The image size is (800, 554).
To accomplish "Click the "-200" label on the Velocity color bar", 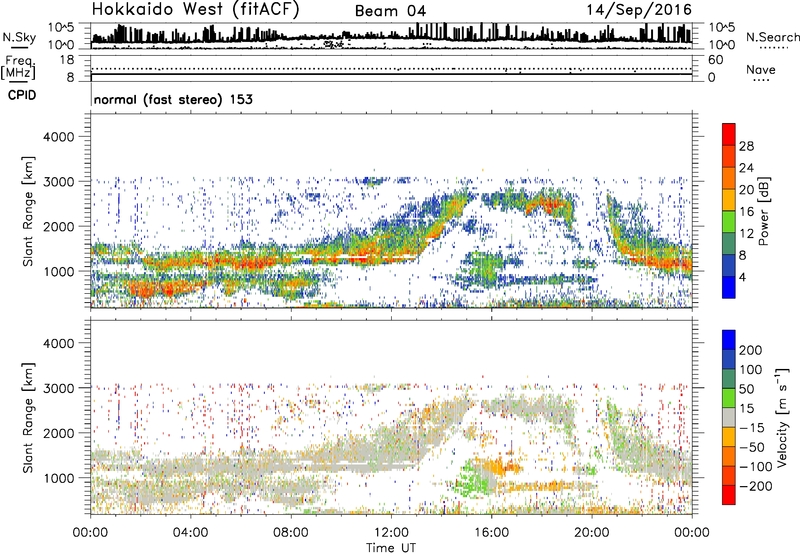I will pyautogui.click(x=756, y=486).
